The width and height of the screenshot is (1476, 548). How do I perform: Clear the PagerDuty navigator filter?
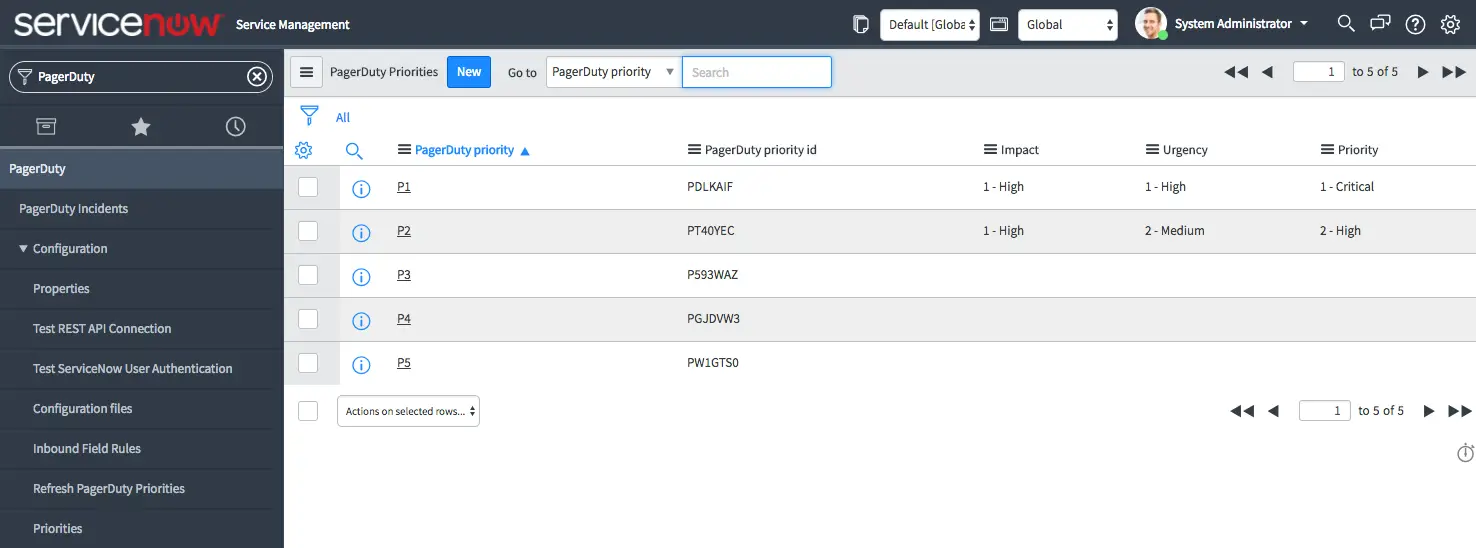[x=257, y=76]
